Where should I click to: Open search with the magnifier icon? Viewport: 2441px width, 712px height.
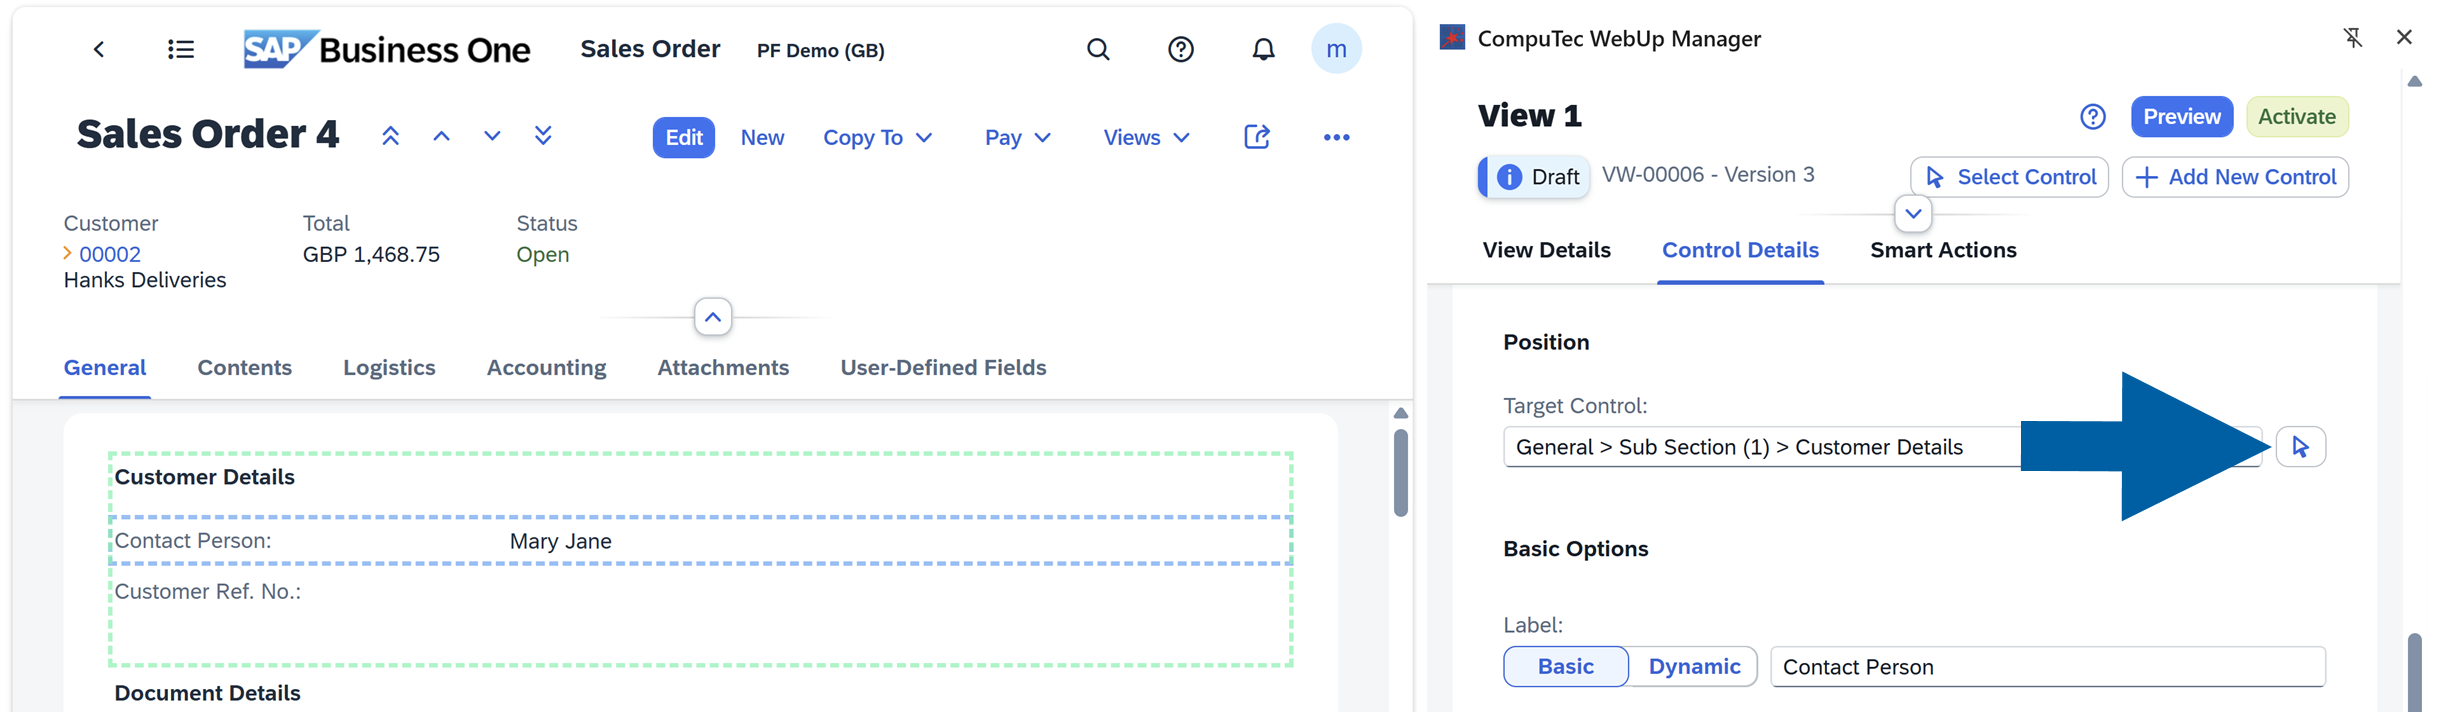[x=1098, y=49]
